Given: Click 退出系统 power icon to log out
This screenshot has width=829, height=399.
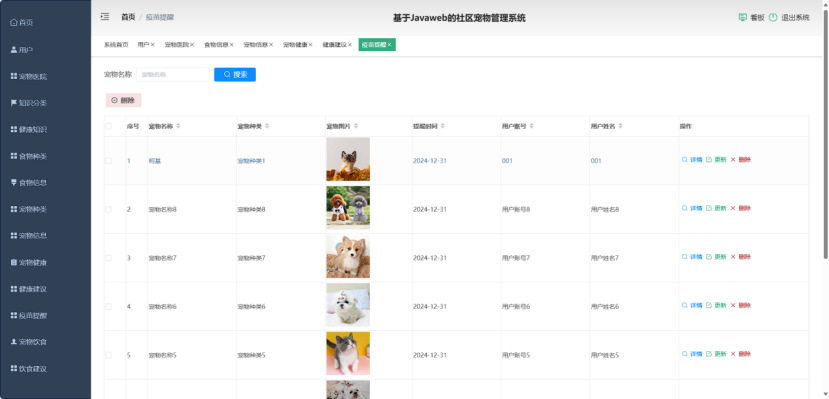Looking at the screenshot, I should click(773, 17).
